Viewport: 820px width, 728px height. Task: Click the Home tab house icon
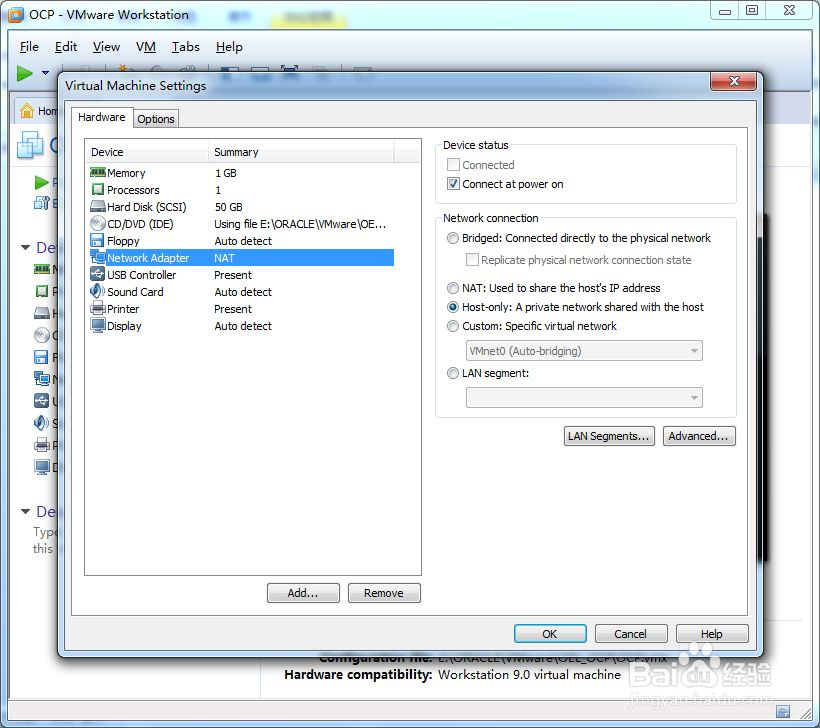(27, 110)
